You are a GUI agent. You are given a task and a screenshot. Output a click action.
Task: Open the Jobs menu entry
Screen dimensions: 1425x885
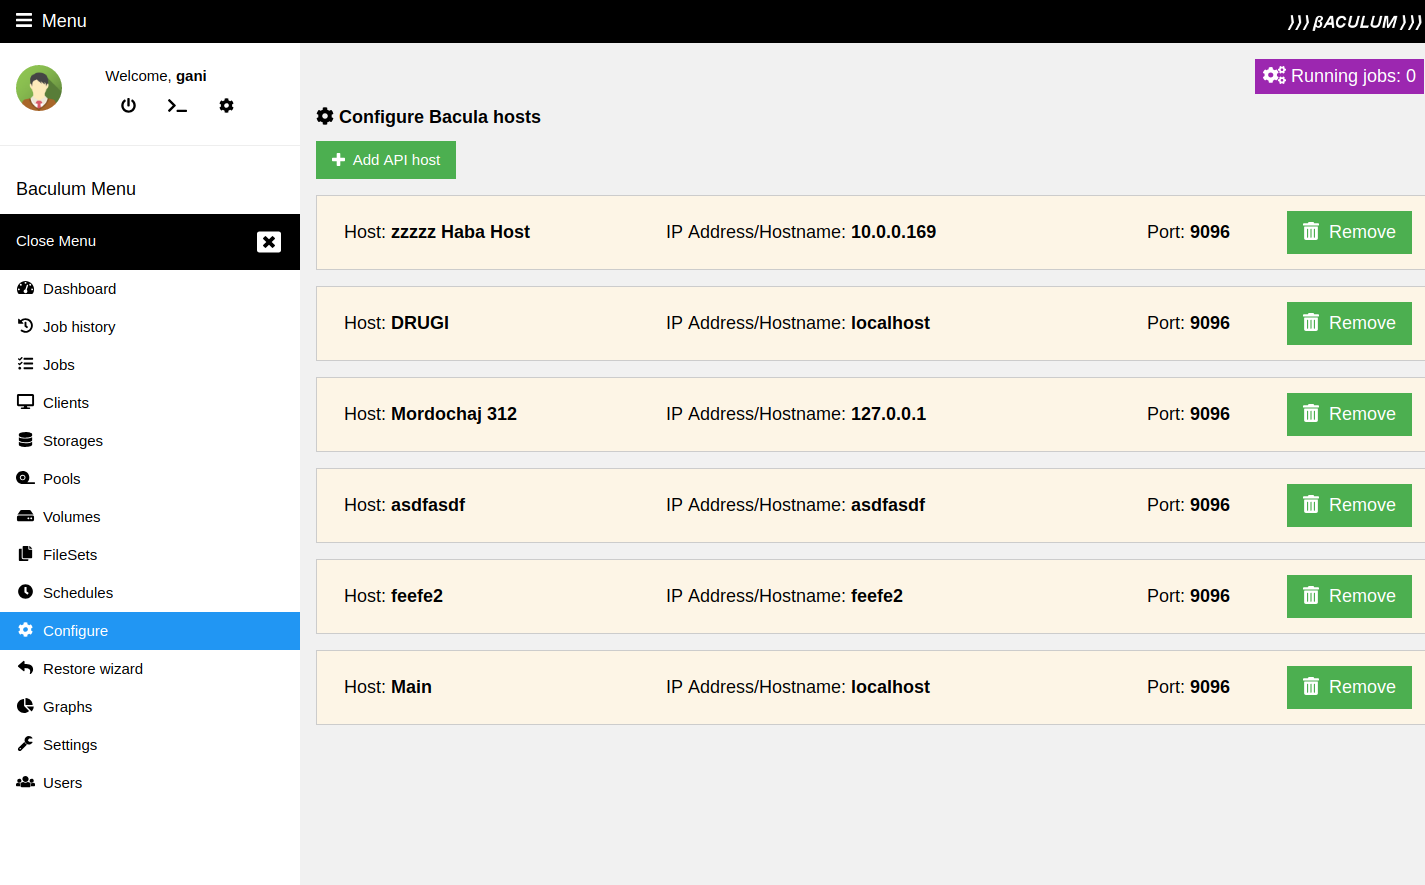click(x=150, y=365)
